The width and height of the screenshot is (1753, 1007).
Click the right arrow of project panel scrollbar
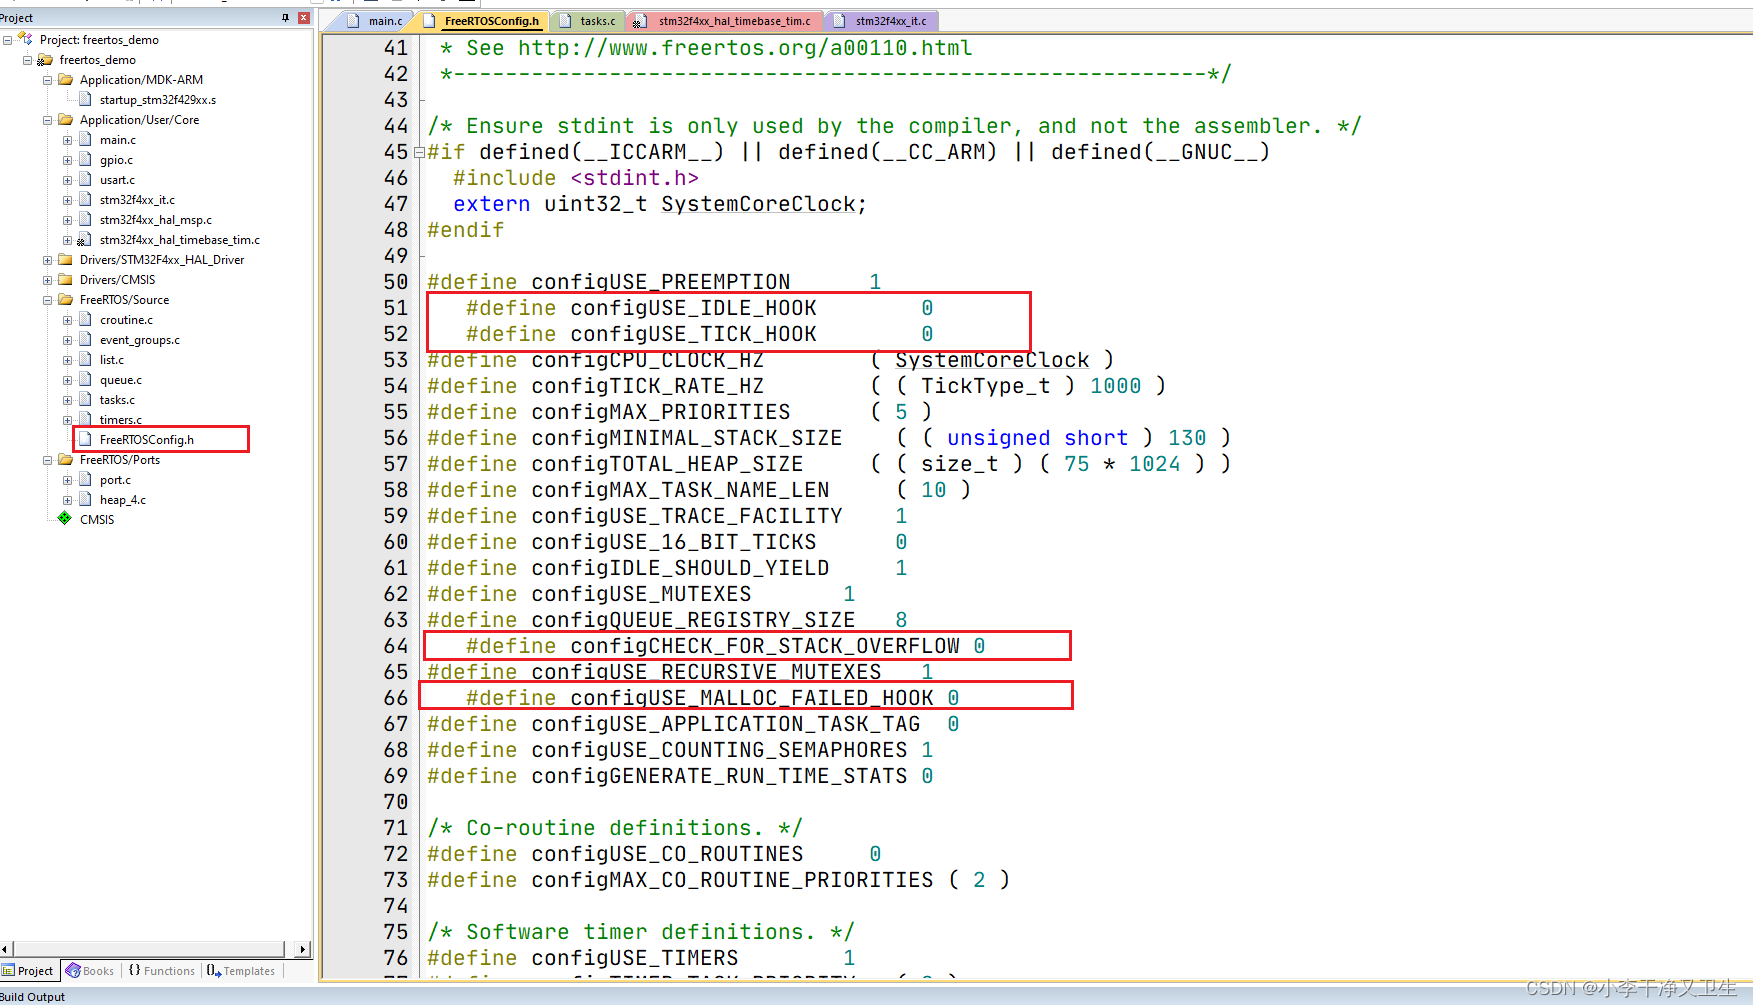pos(303,949)
